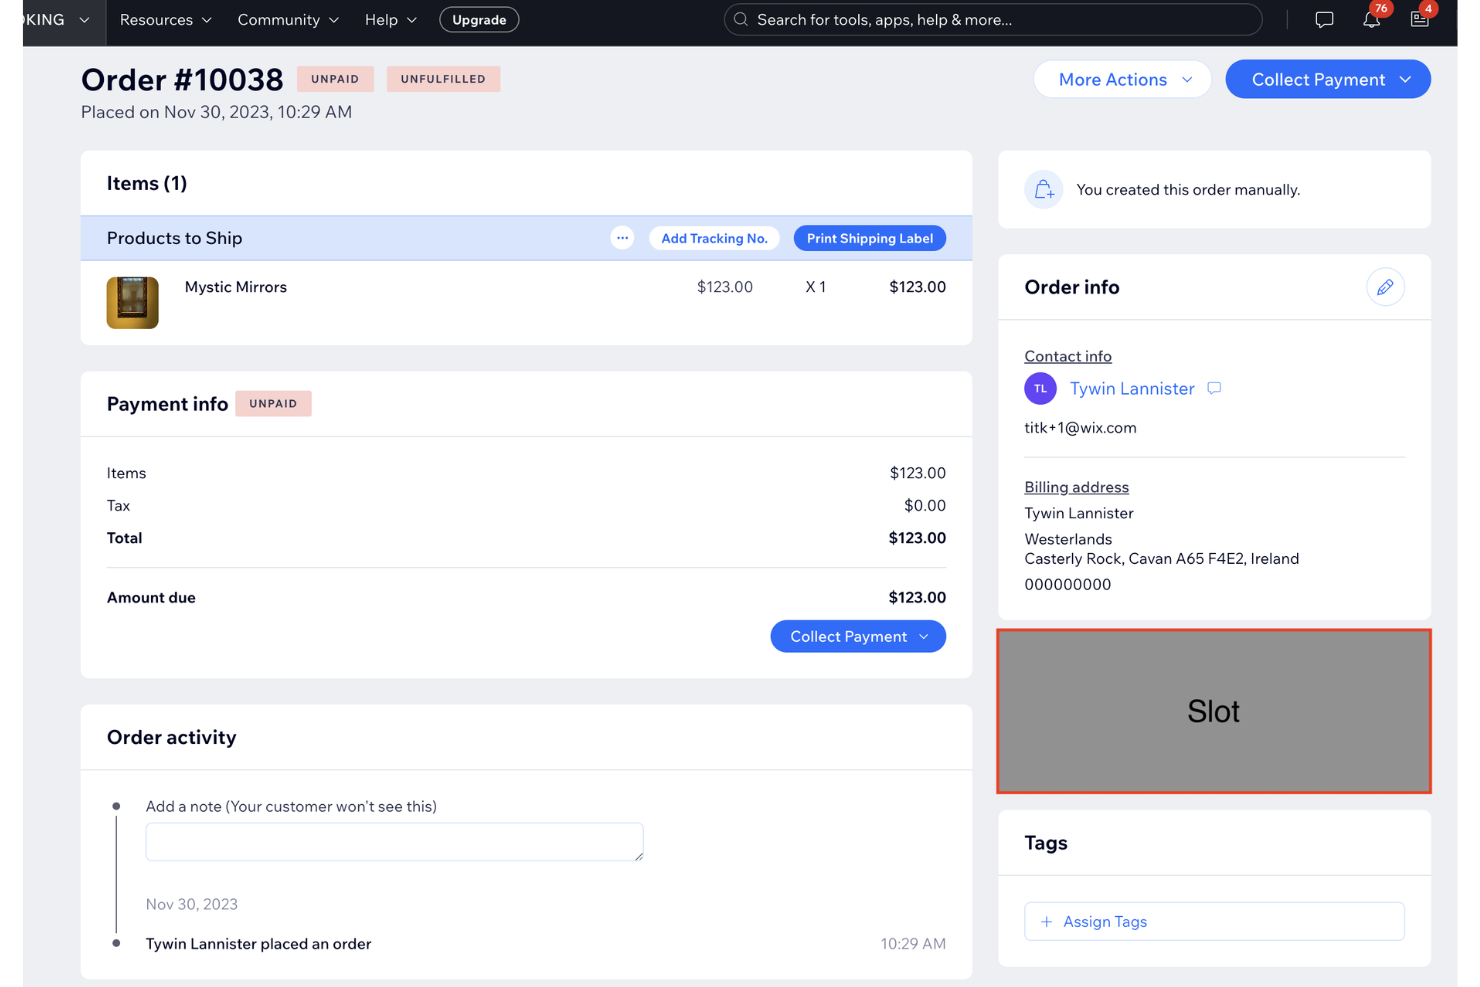
Task: Expand the Resources menu chevron
Action: pos(206,19)
